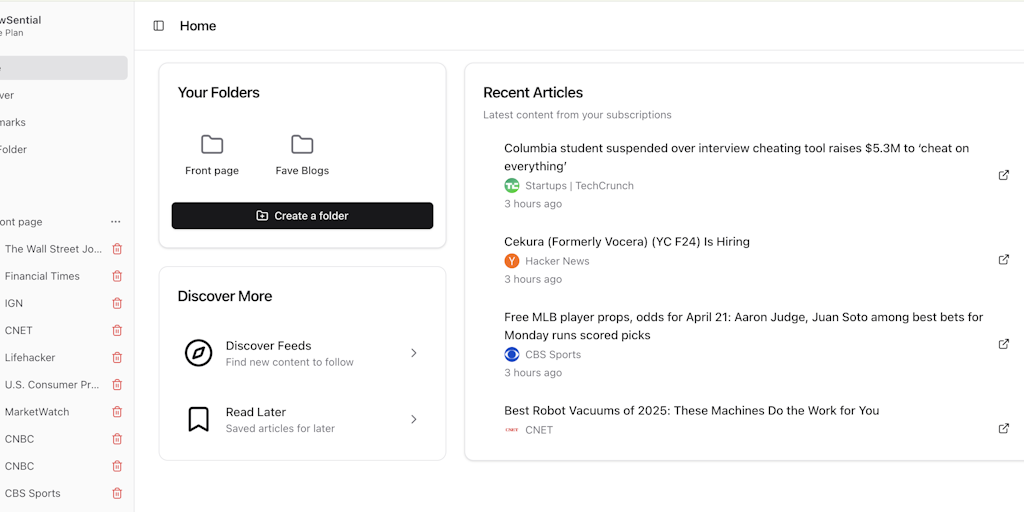Open Free MLB player props article

click(743, 326)
